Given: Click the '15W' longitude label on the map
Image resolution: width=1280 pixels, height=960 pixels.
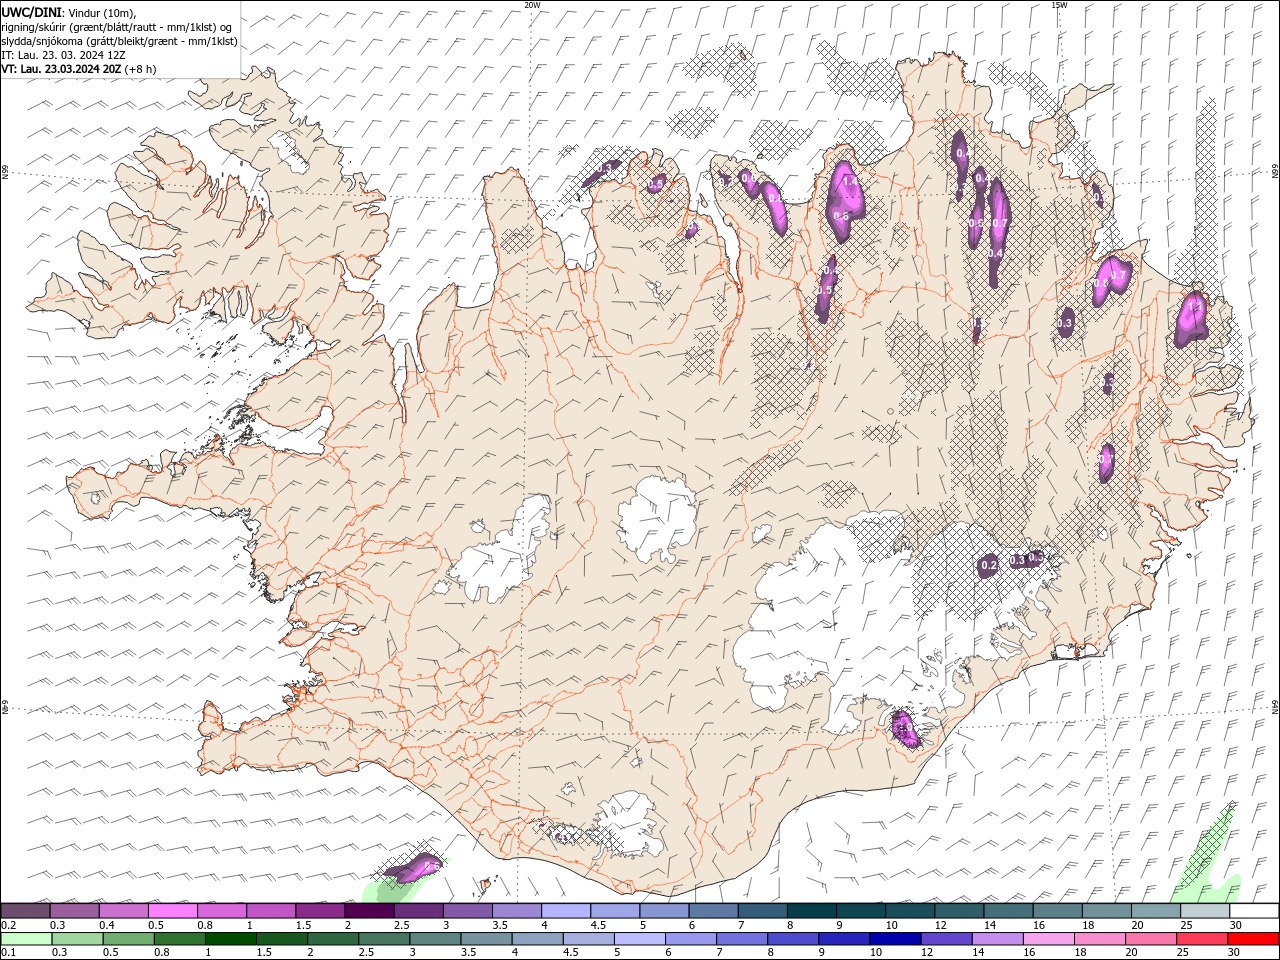Looking at the screenshot, I should (1059, 5).
